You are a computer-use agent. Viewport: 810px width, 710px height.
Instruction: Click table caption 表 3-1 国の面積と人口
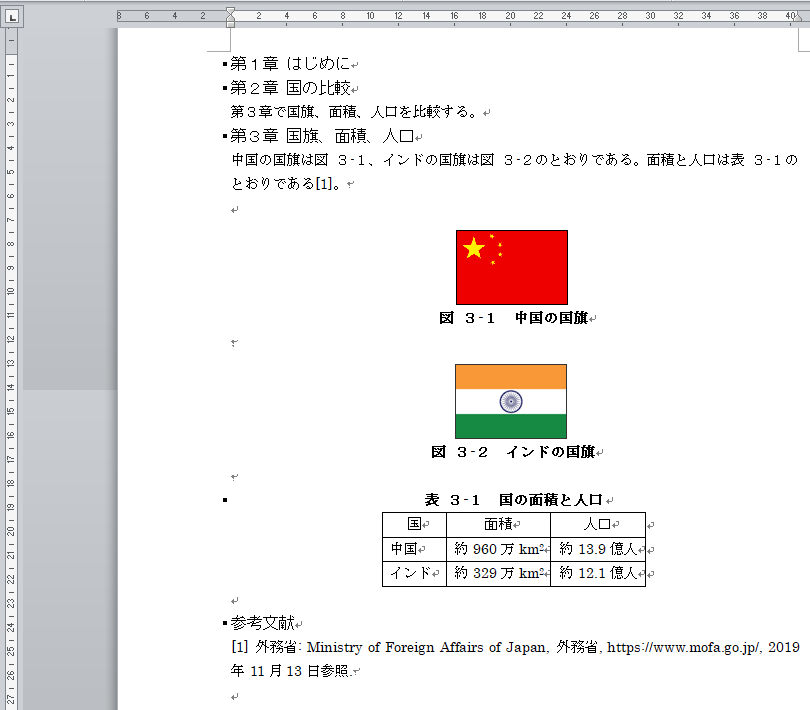[x=513, y=500]
